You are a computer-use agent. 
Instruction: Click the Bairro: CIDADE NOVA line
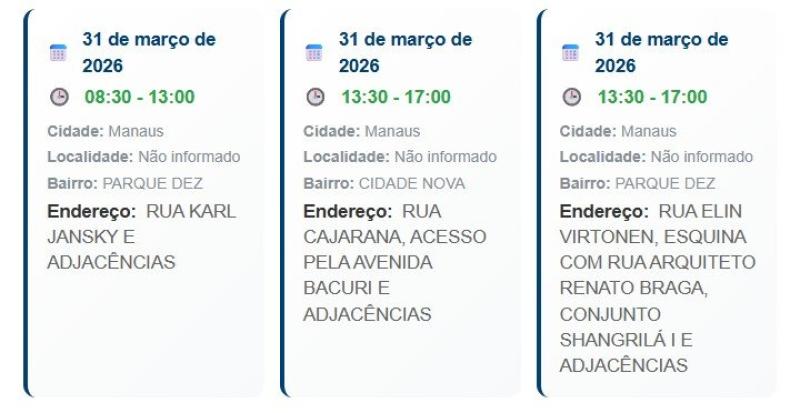pos(384,184)
